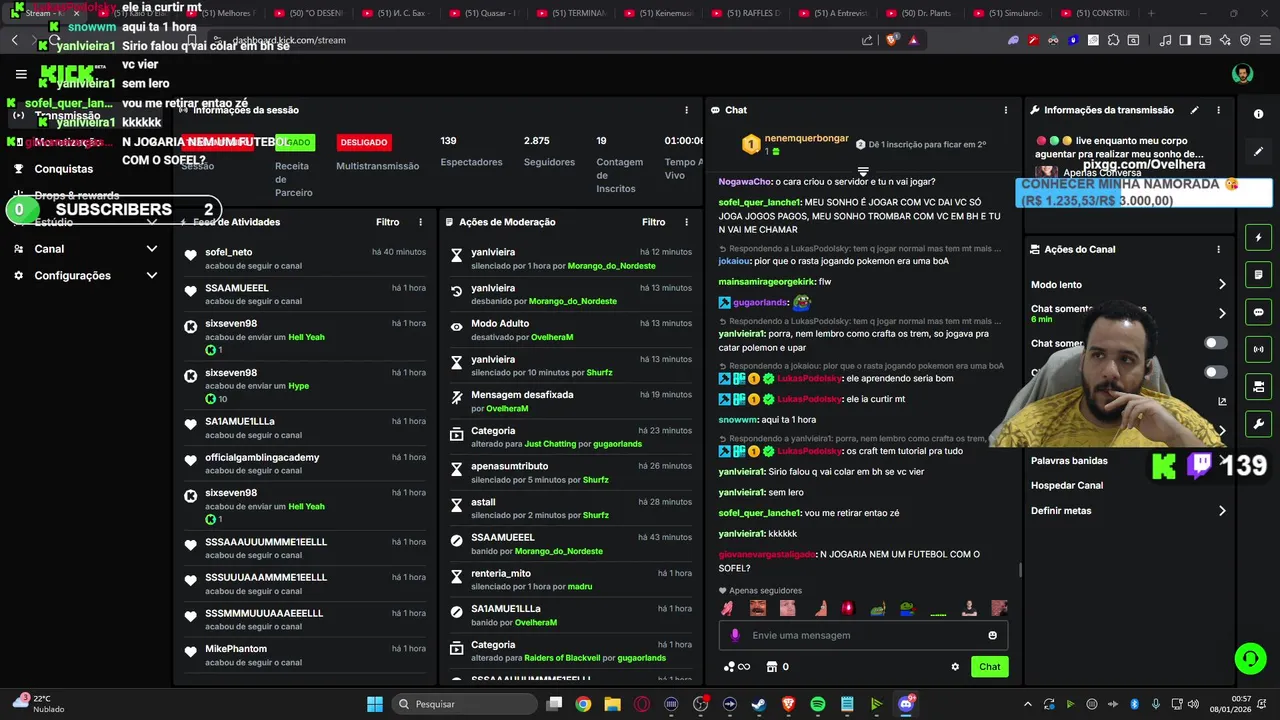
Task: Edit stream info with header pencil icon
Action: pyautogui.click(x=1194, y=110)
